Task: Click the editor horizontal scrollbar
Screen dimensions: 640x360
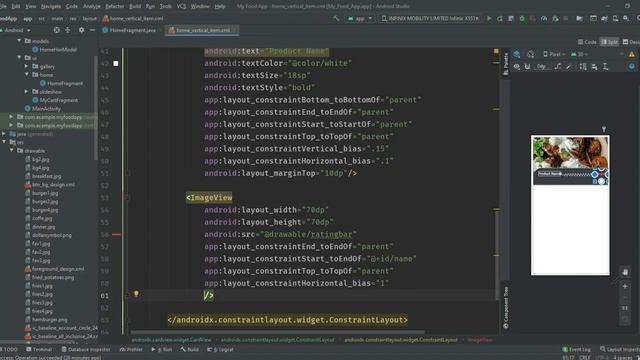Action: point(278,332)
